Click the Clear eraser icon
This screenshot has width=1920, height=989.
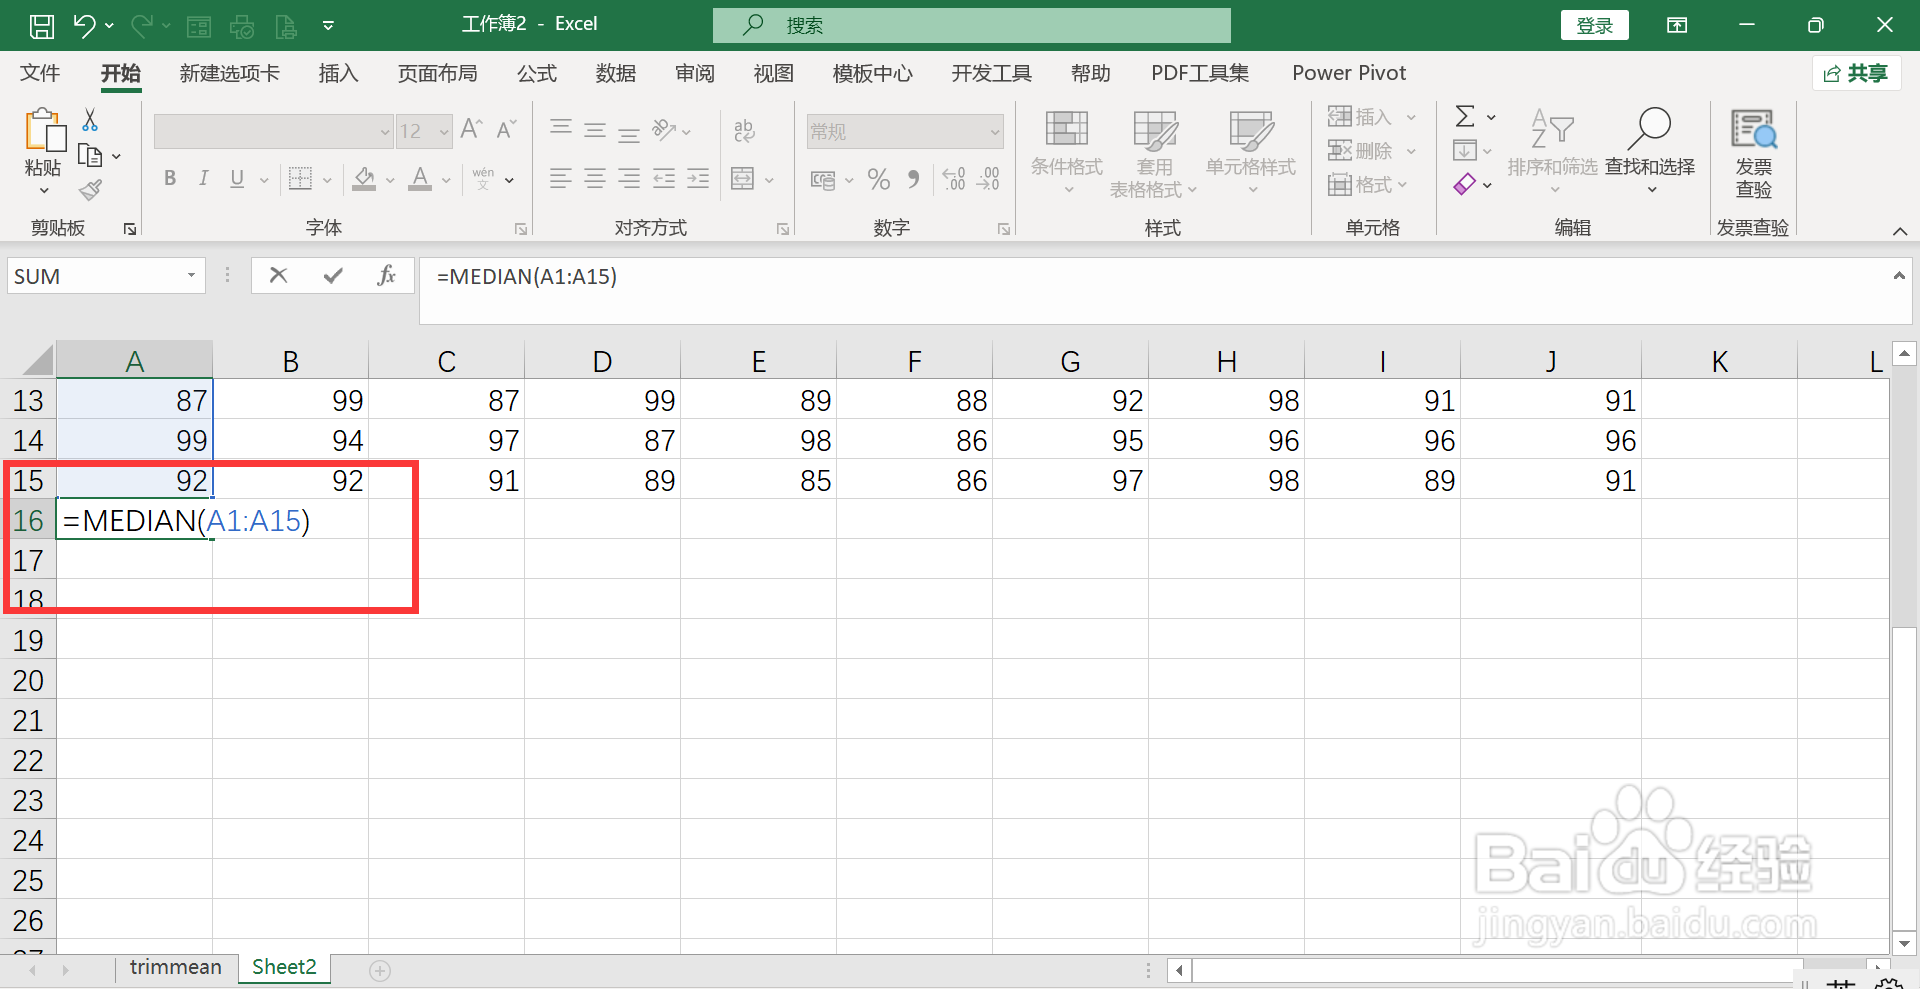(x=1465, y=185)
